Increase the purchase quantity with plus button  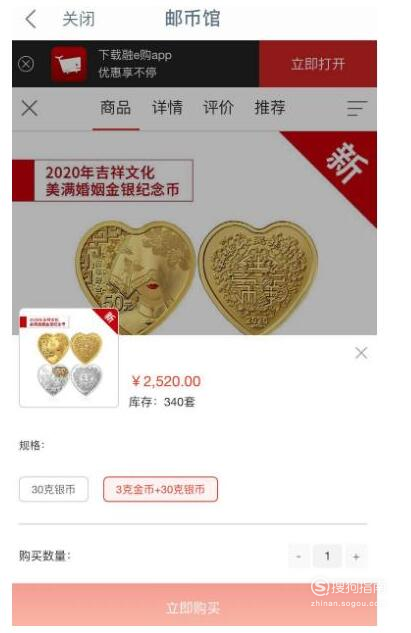[x=356, y=556]
